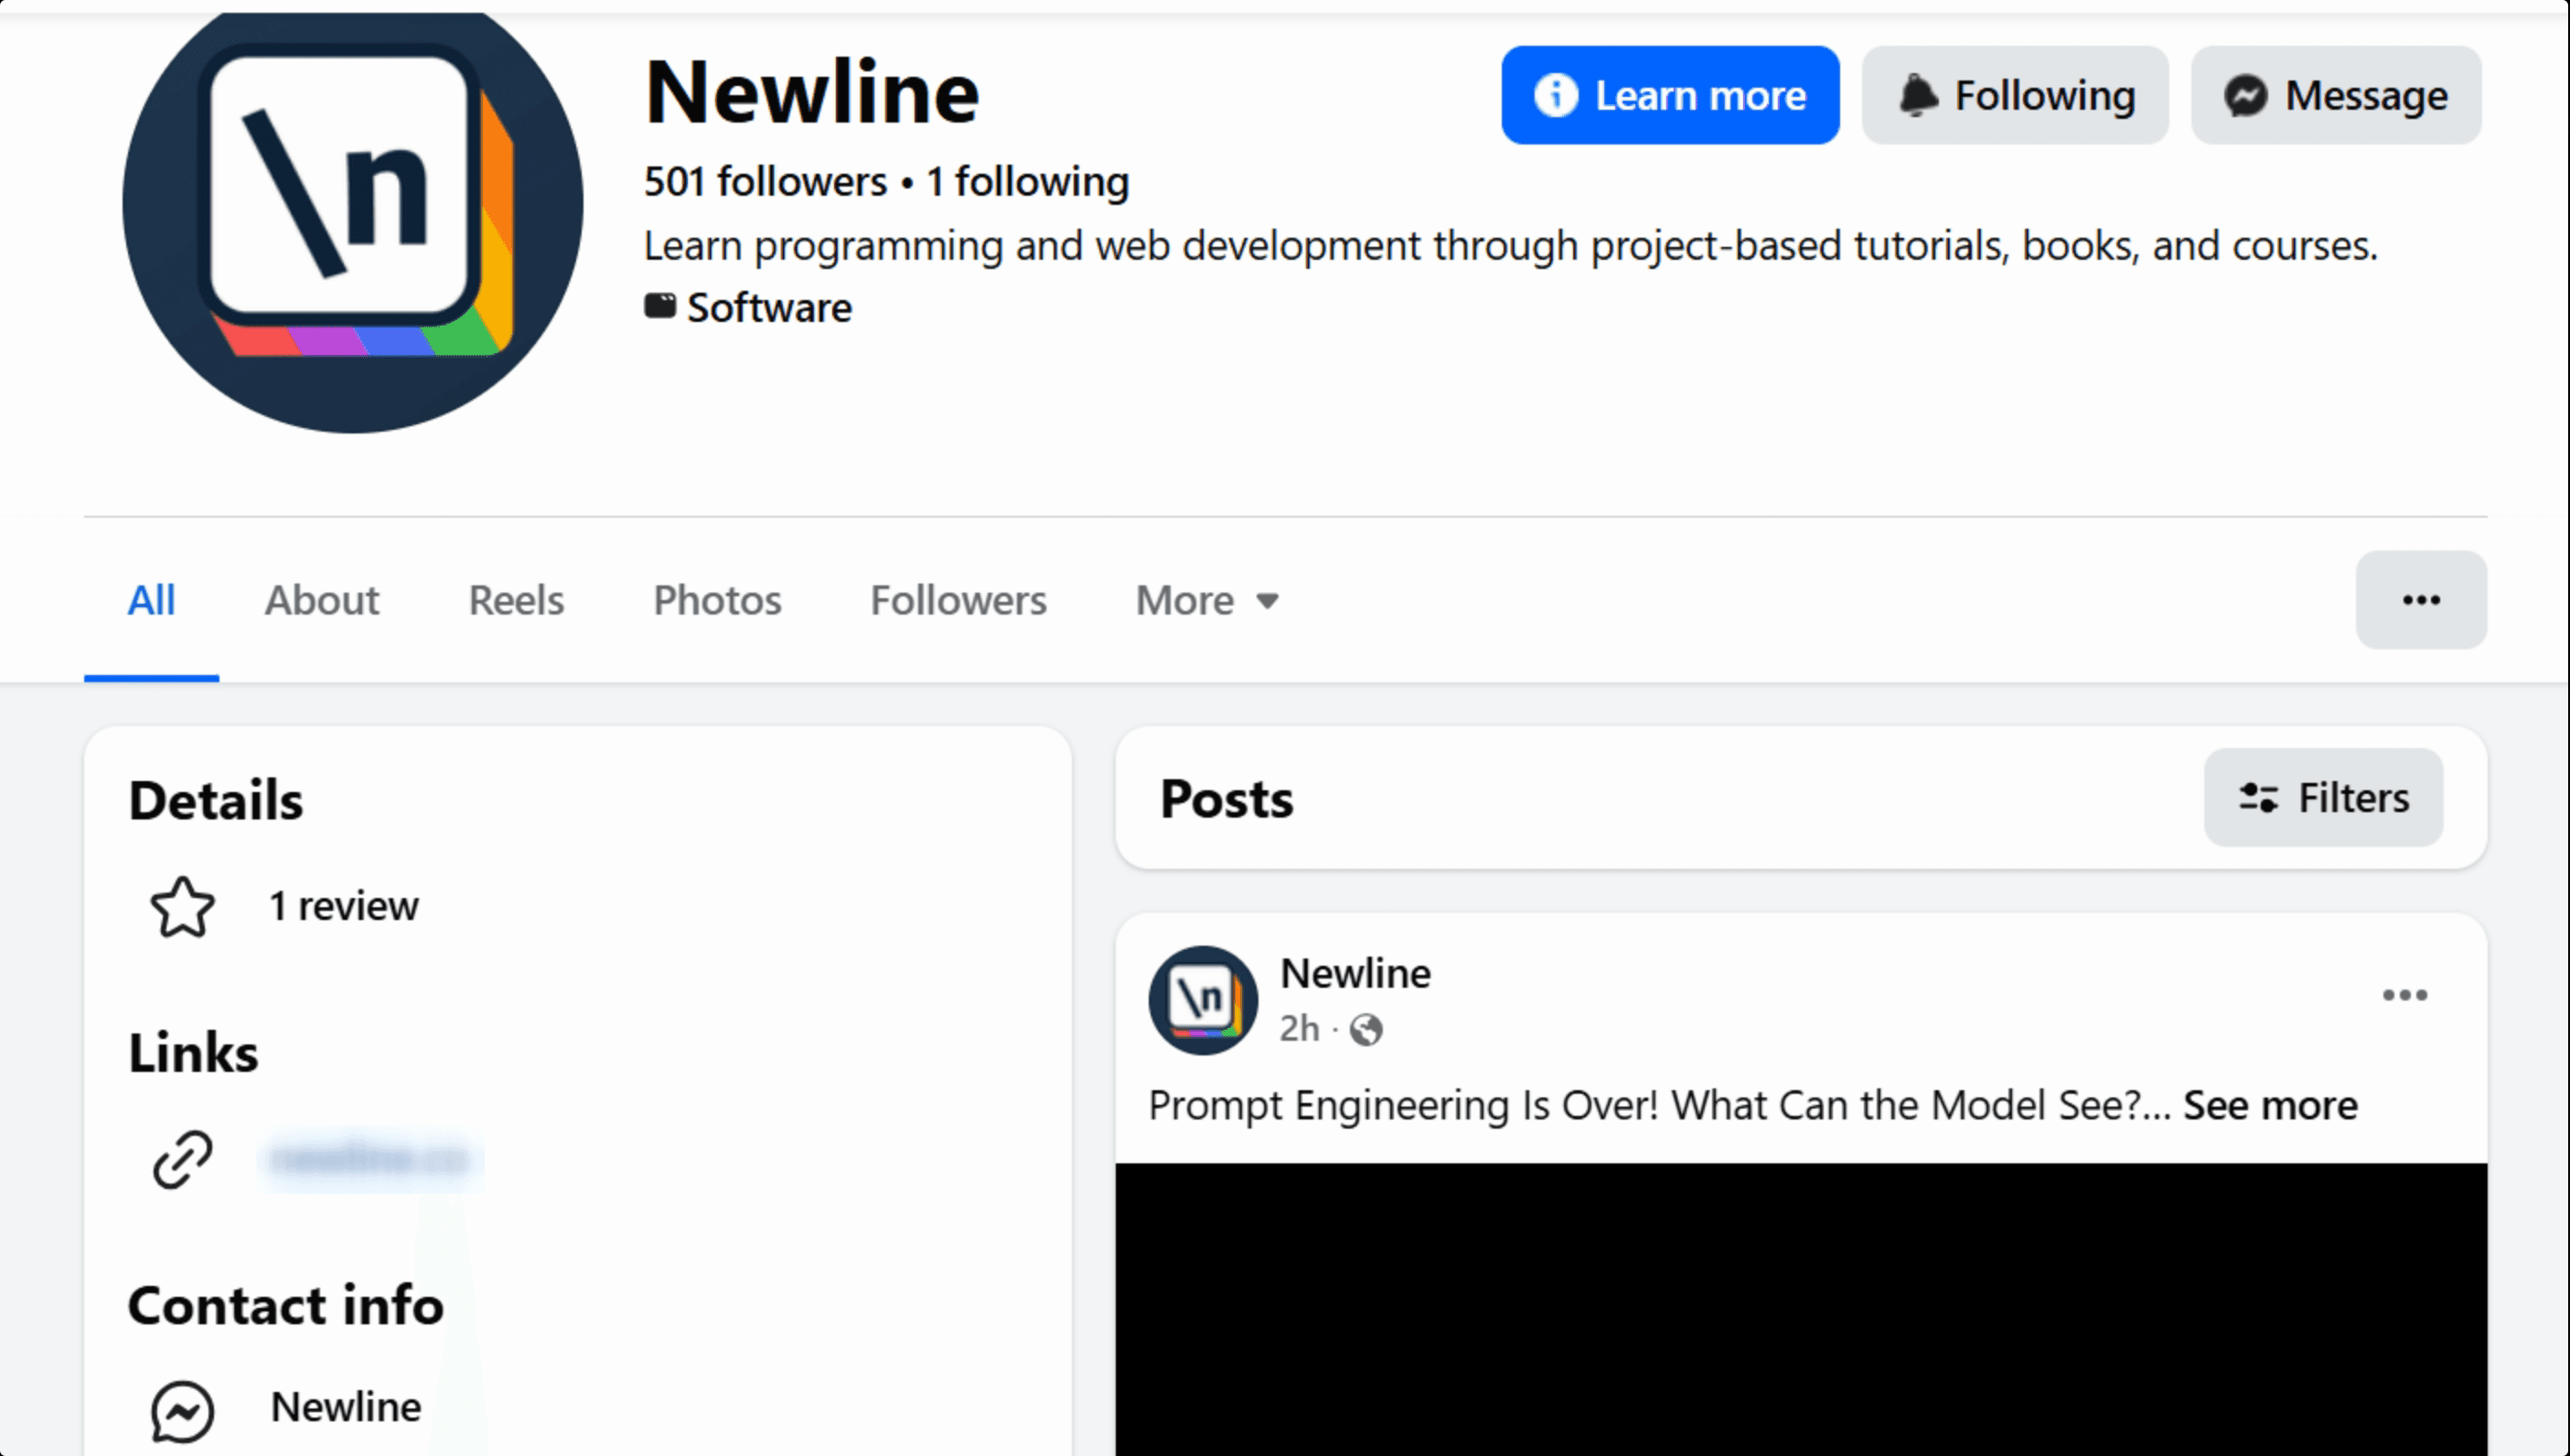Expand the post text with See more
The image size is (2570, 1456).
2270,1106
